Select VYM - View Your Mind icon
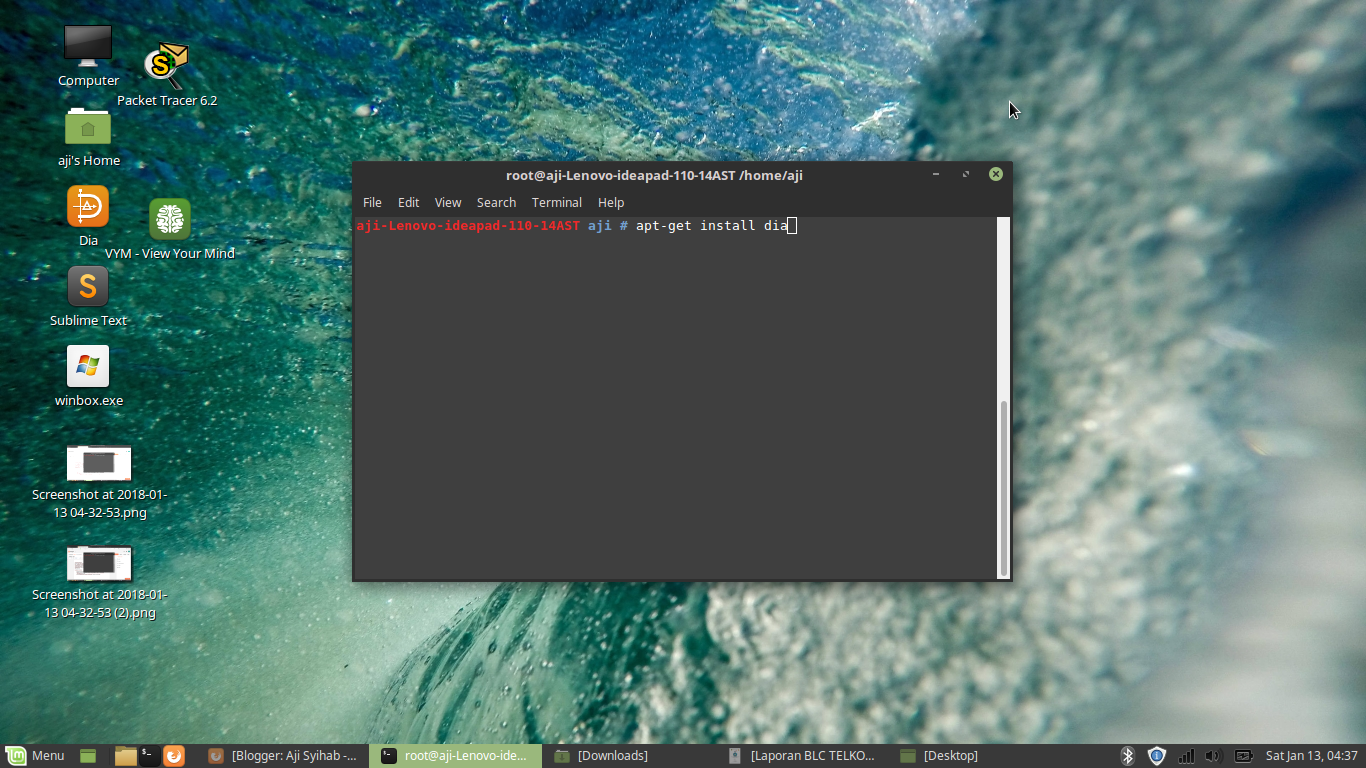The image size is (1366, 768). pos(170,229)
